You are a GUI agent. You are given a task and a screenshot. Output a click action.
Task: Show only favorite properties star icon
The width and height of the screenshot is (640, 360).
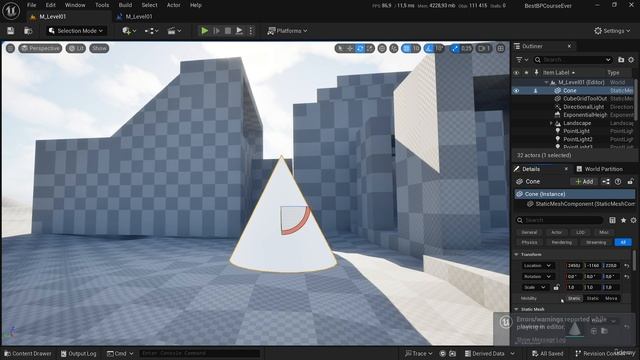pyautogui.click(x=623, y=220)
